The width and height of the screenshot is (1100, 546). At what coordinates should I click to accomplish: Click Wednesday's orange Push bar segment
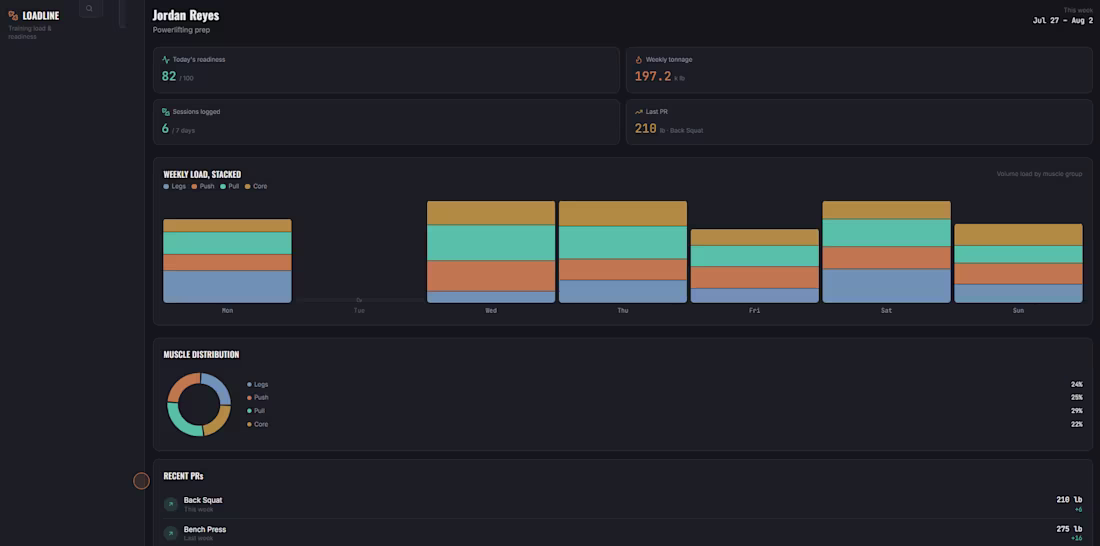(x=491, y=276)
